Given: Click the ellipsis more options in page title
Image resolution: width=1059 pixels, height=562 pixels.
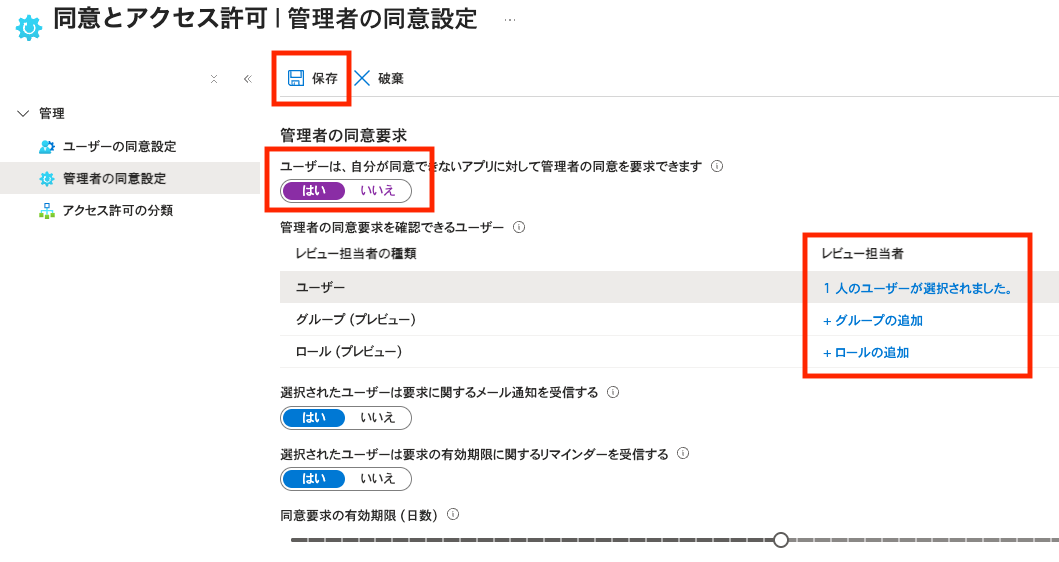Looking at the screenshot, I should click(510, 20).
